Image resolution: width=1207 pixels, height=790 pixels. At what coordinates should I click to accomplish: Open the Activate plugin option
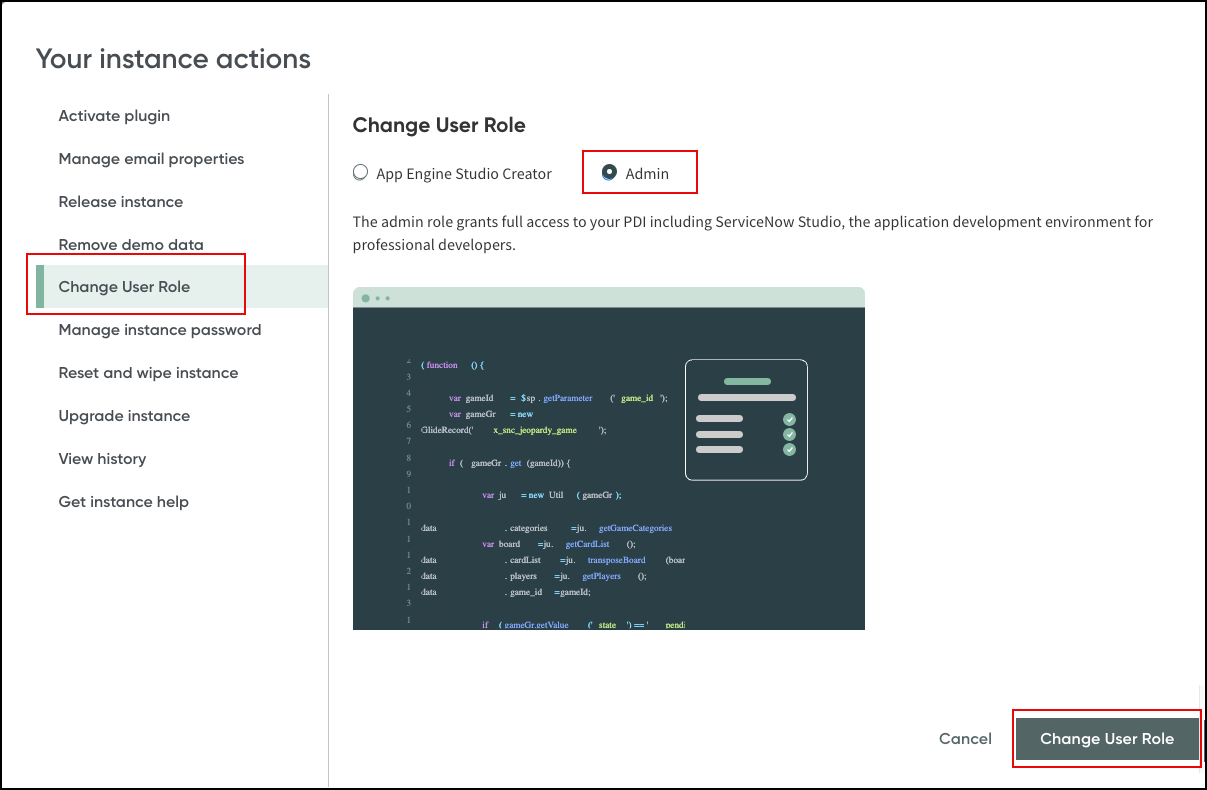click(114, 116)
